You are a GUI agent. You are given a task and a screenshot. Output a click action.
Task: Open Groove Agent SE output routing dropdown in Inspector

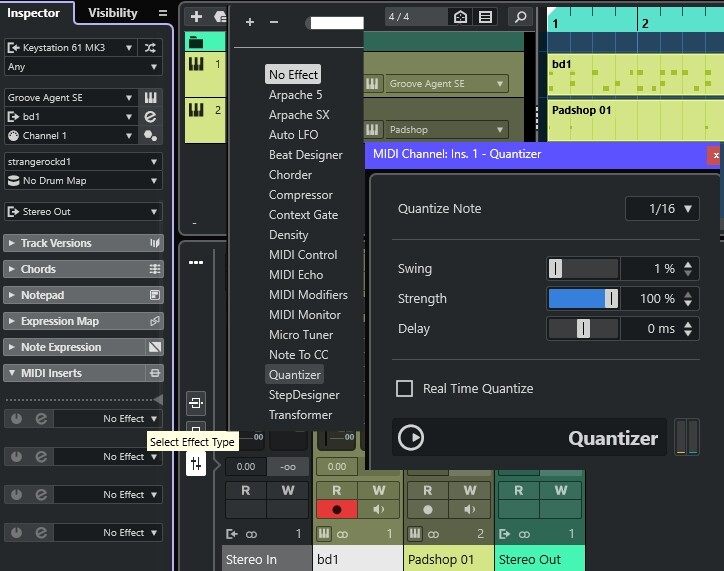tap(70, 97)
